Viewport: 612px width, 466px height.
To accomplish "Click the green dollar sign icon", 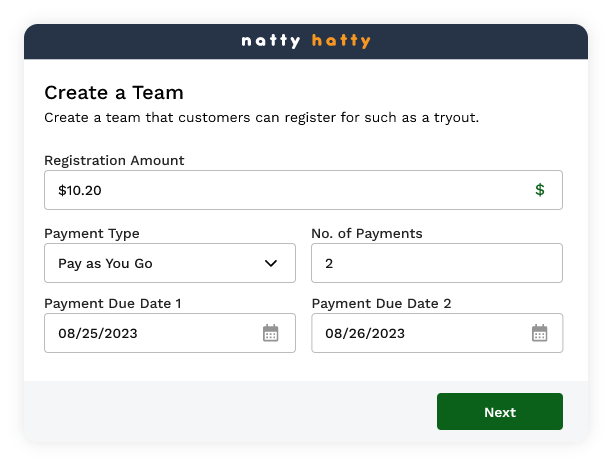I will (540, 190).
